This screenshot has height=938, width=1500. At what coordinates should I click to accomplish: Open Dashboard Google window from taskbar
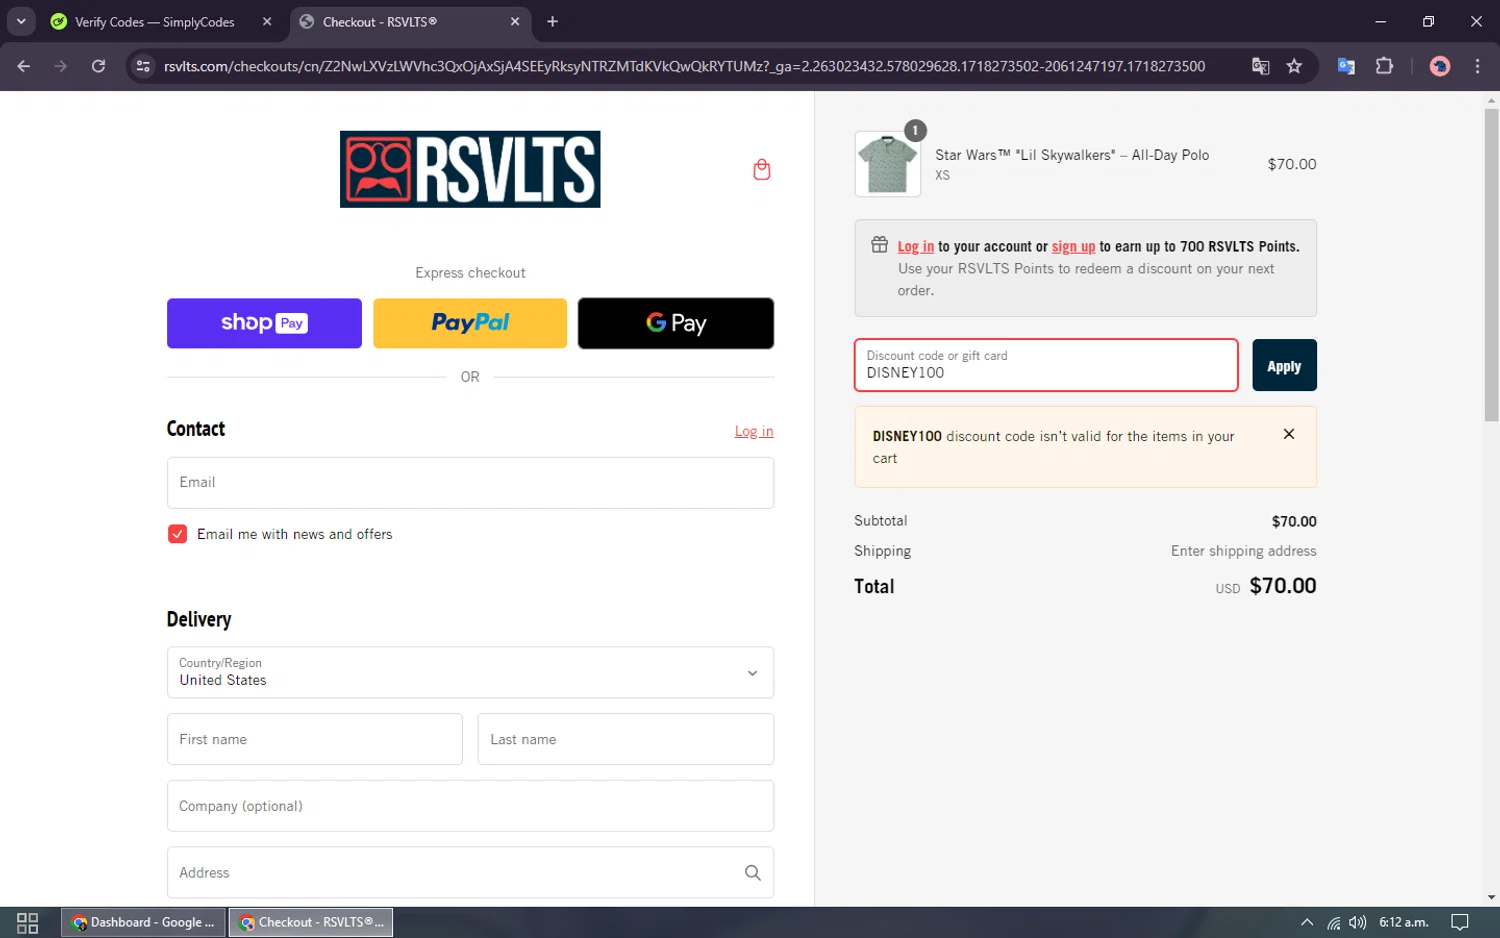[144, 923]
